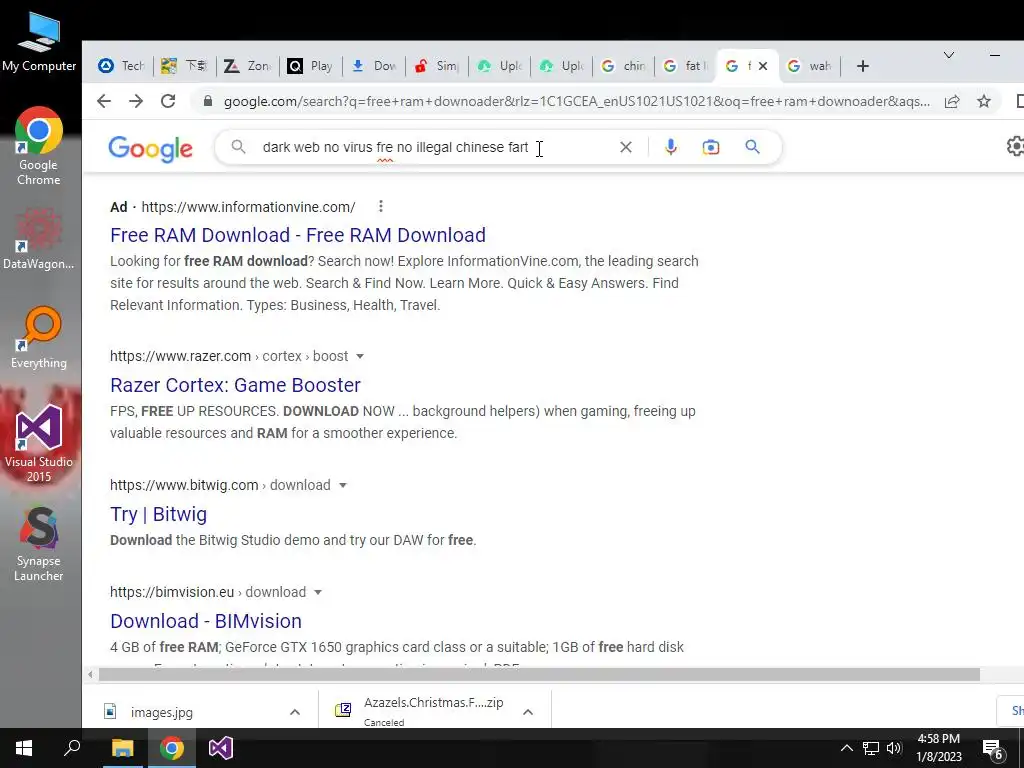Go back to previous page
The image size is (1024, 768).
click(x=104, y=101)
